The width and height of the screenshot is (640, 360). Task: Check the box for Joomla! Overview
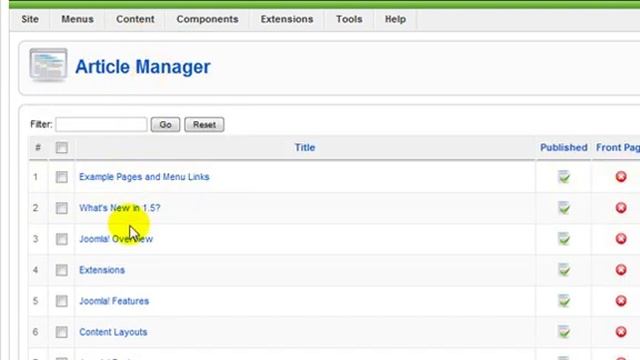(x=62, y=239)
